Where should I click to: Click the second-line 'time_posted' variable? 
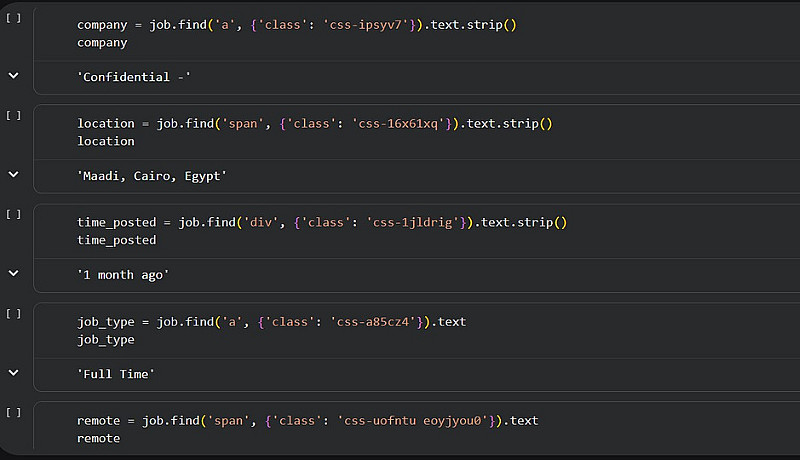coord(116,241)
